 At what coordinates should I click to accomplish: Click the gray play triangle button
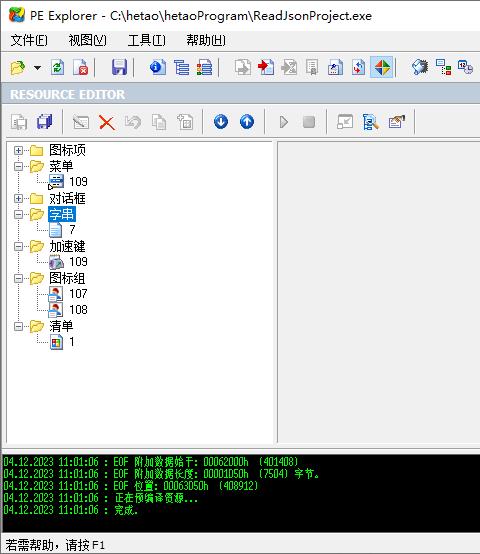click(284, 122)
